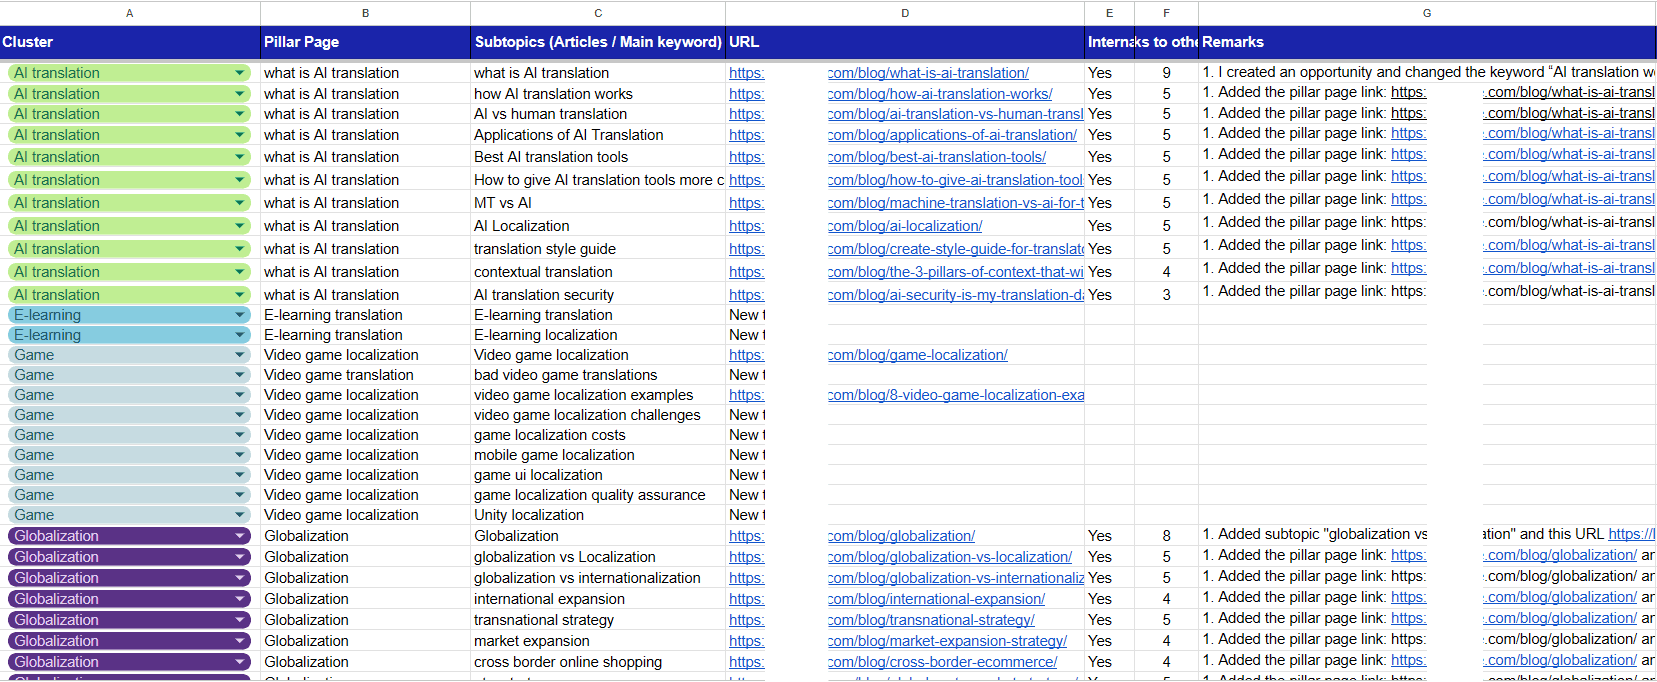Click the 'Pillar Page' header cell
1657x682 pixels.
pos(365,42)
